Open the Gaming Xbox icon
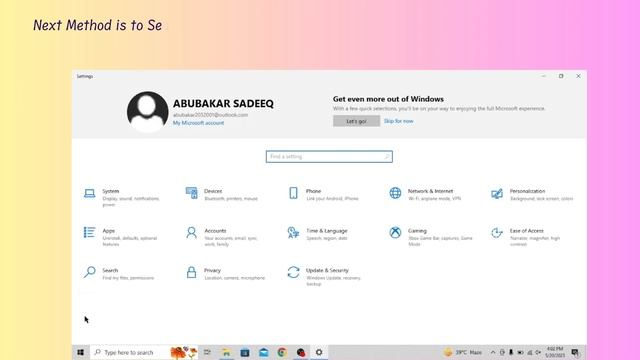Image resolution: width=640 pixels, height=360 pixels. click(x=395, y=233)
